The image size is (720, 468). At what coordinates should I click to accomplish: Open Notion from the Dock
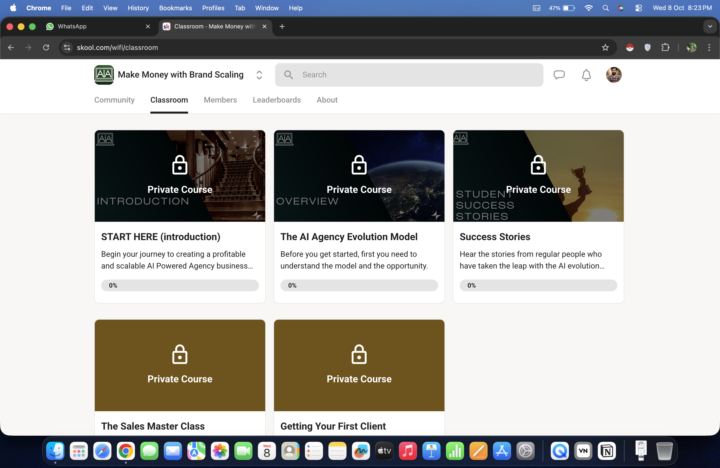tap(607, 451)
